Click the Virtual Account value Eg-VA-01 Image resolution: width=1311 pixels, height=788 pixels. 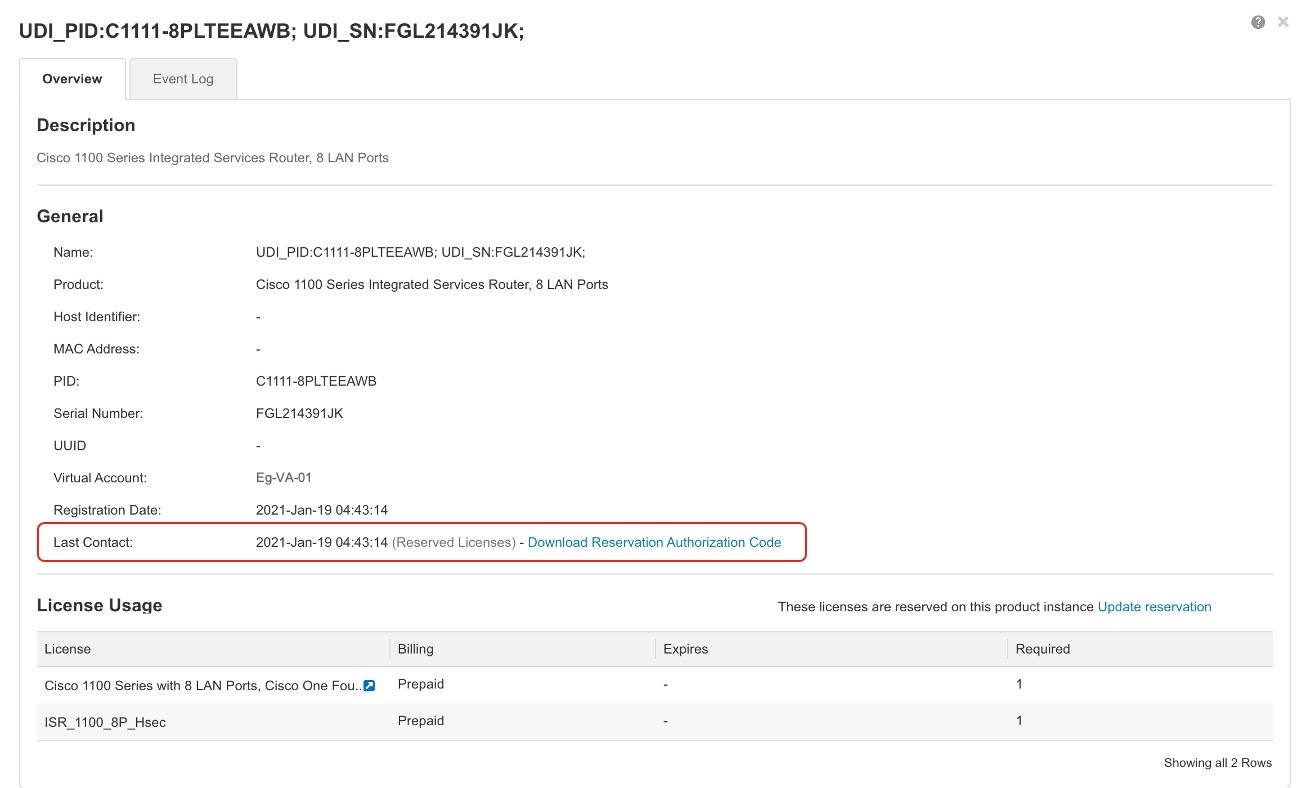point(284,478)
